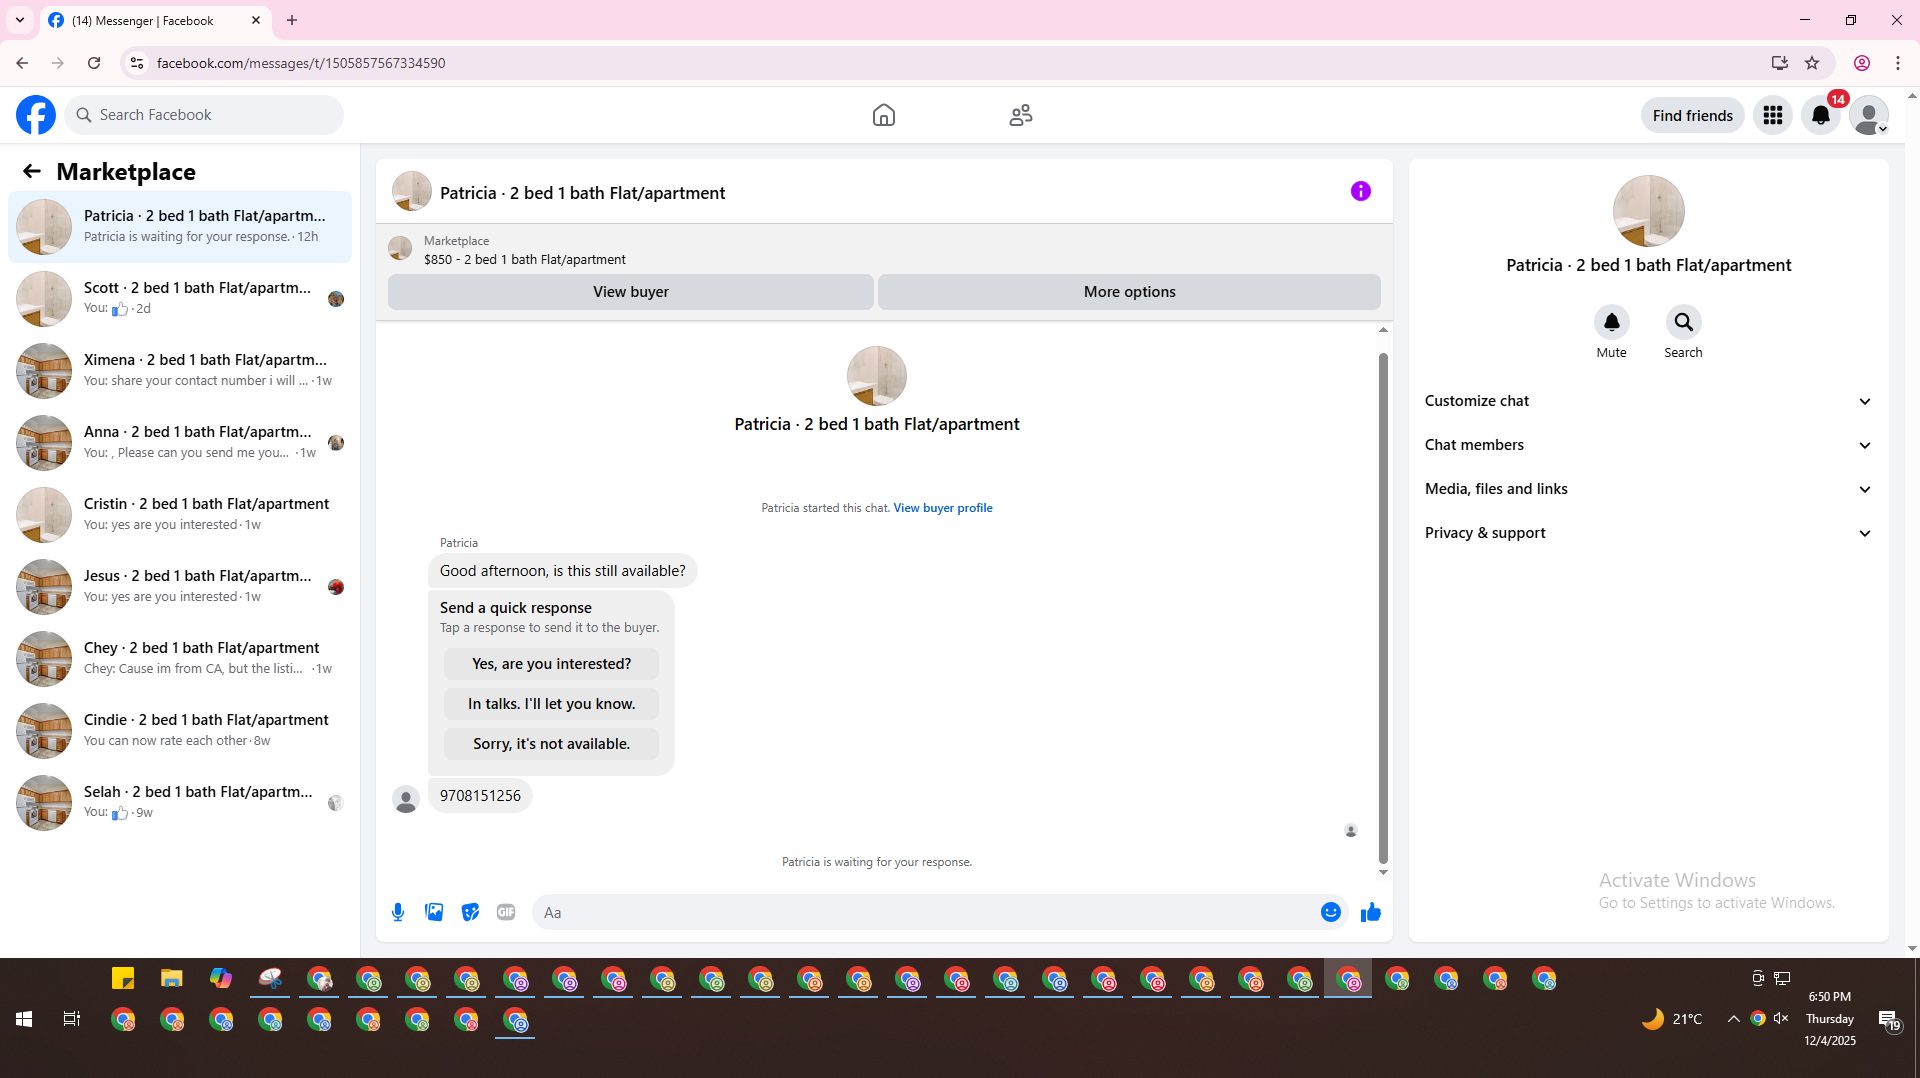
Task: Send 'In talks. I'll let you know.' response
Action: coord(551,704)
